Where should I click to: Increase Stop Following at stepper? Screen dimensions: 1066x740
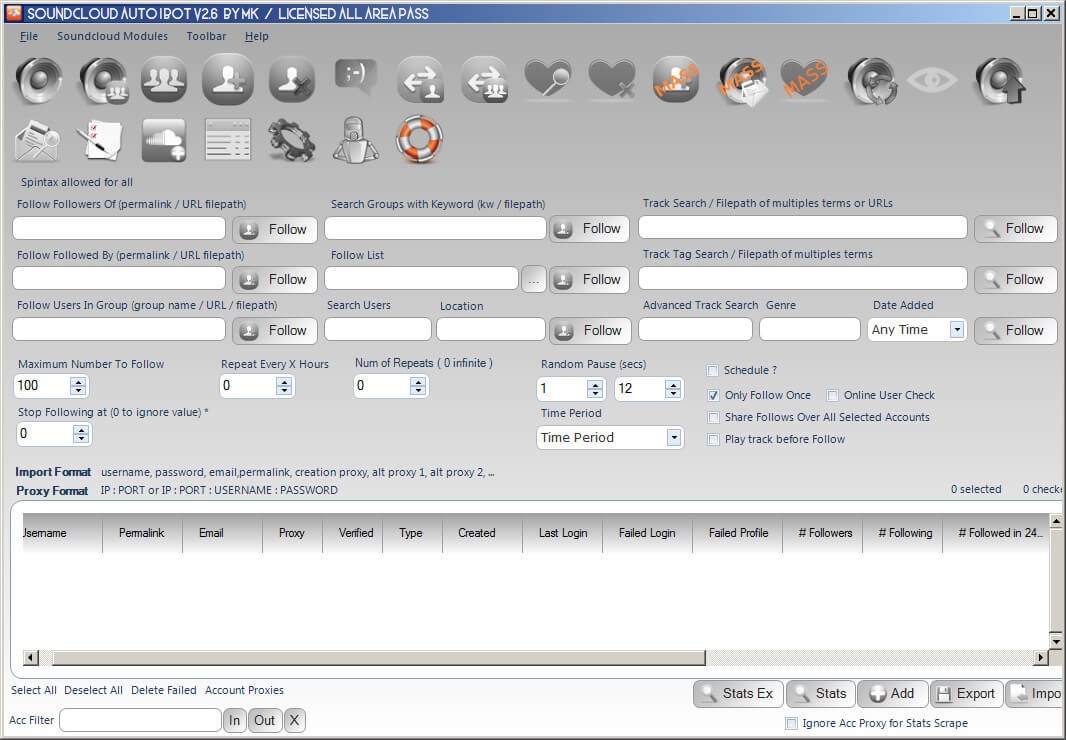pyautogui.click(x=81, y=431)
